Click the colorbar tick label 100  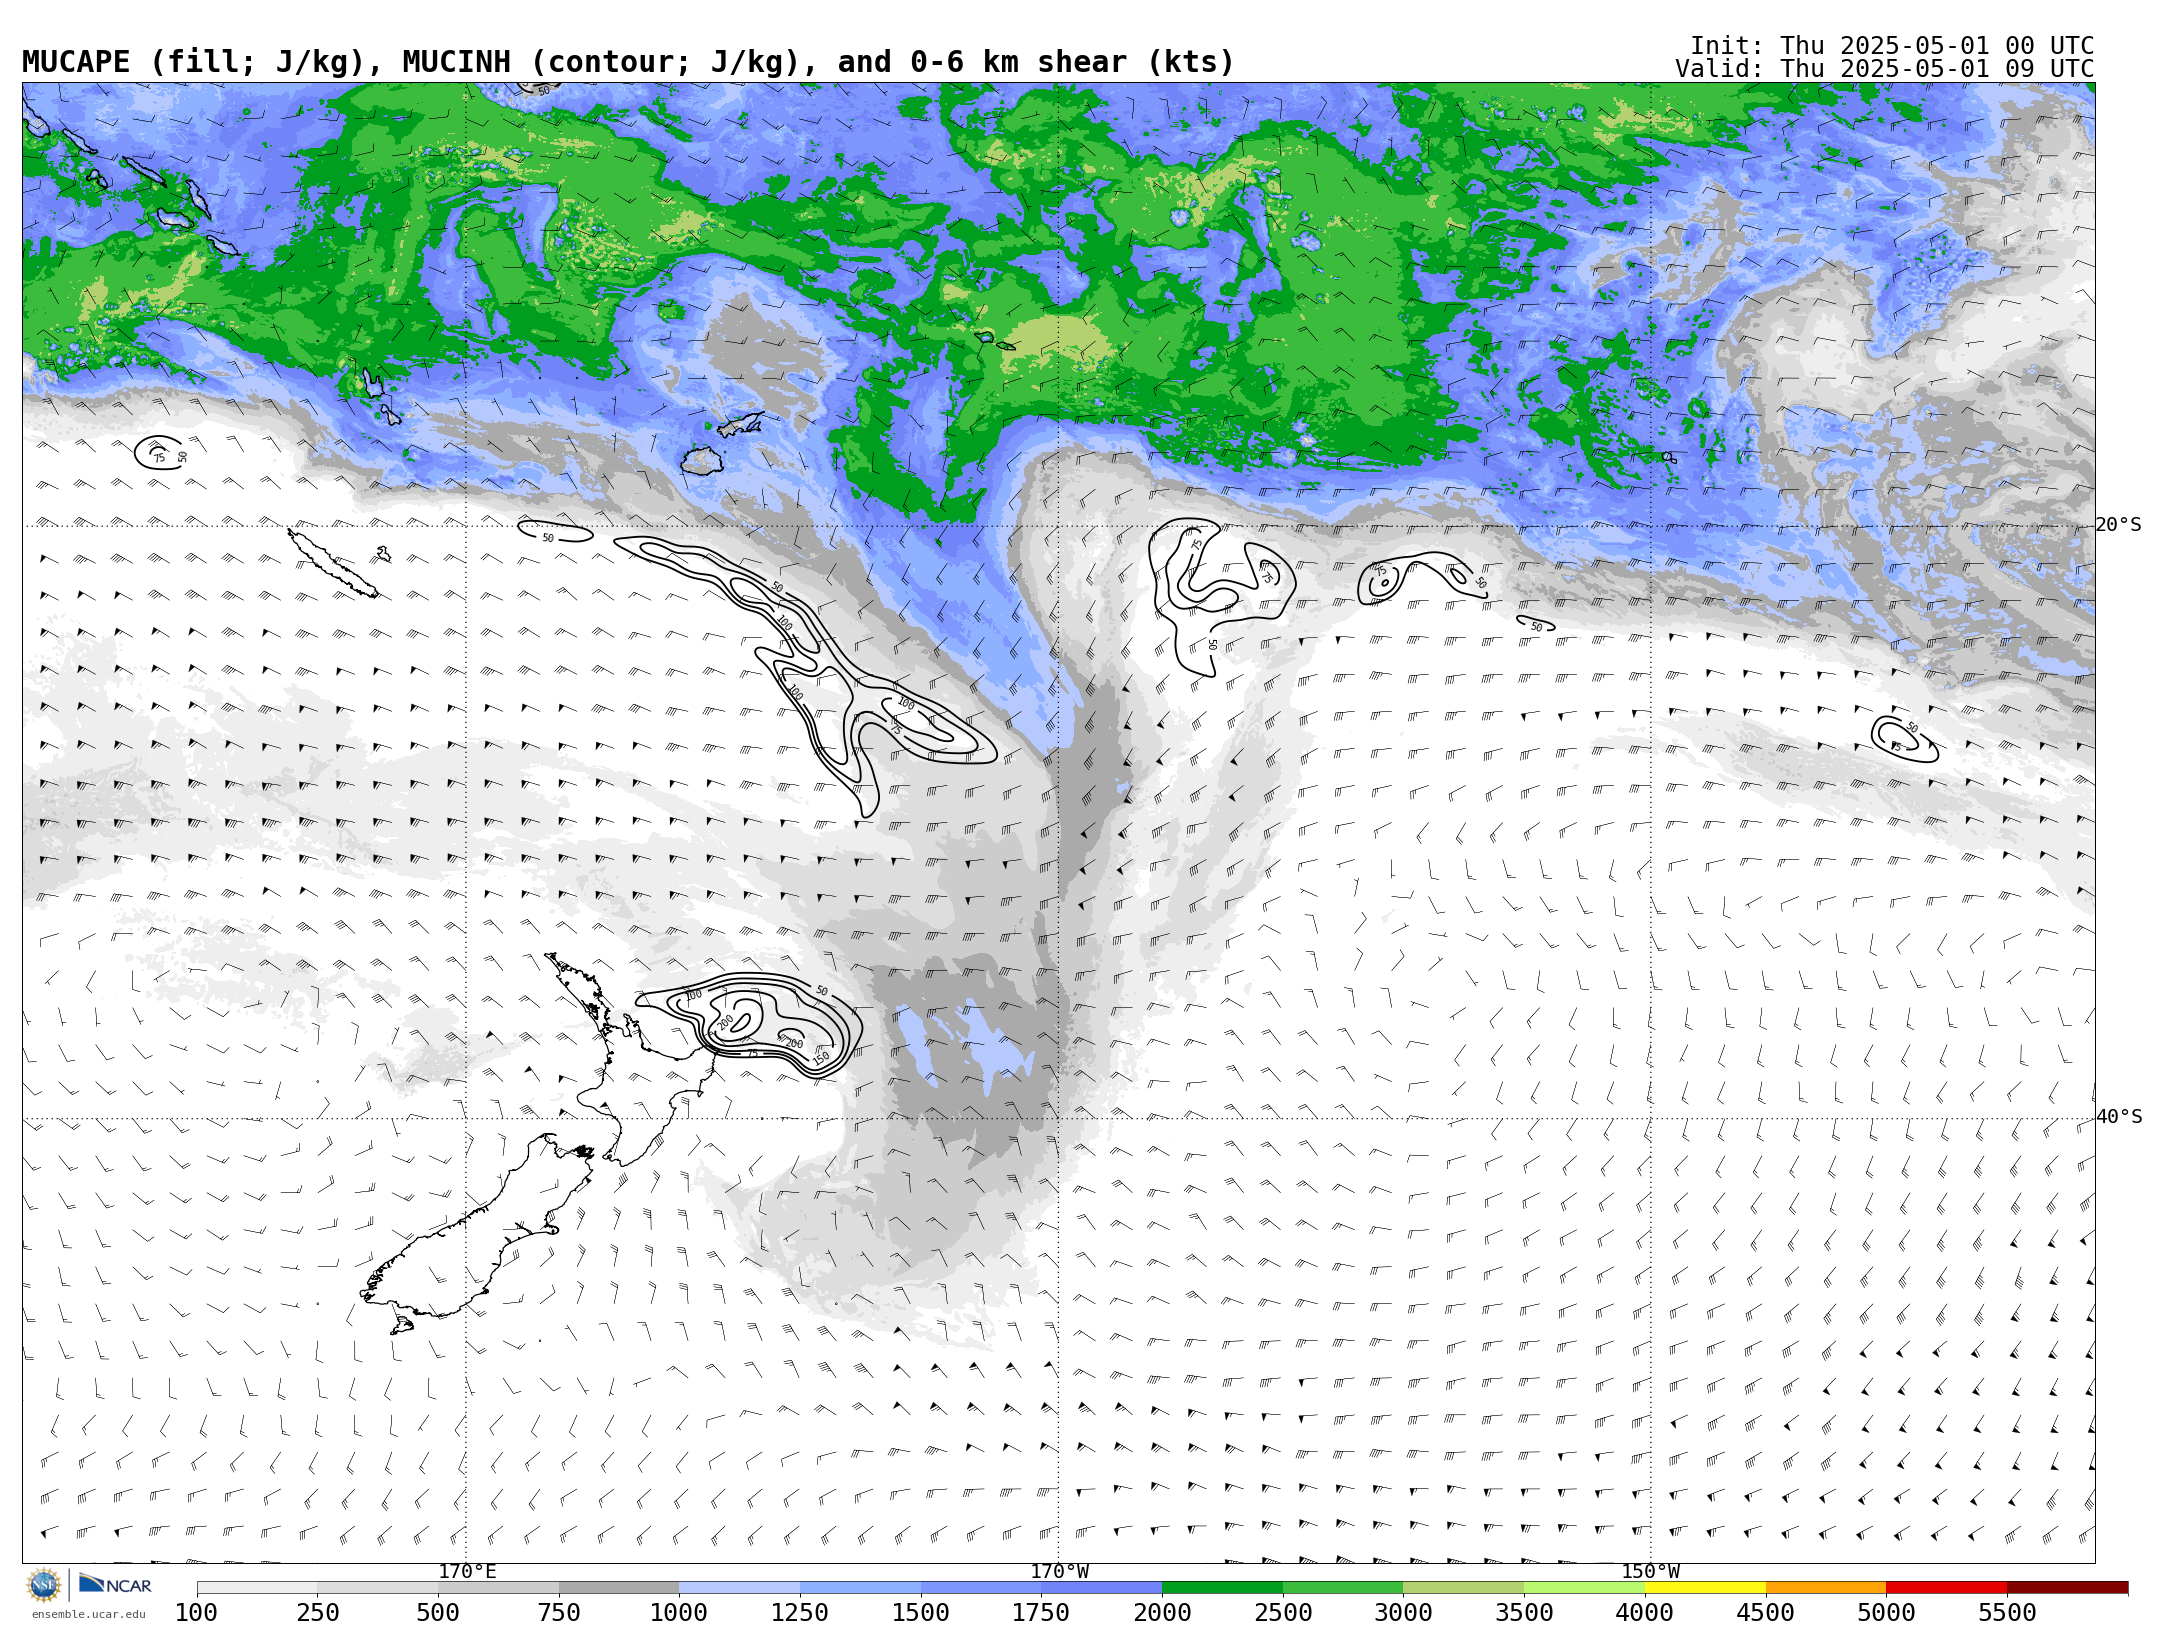click(197, 1613)
